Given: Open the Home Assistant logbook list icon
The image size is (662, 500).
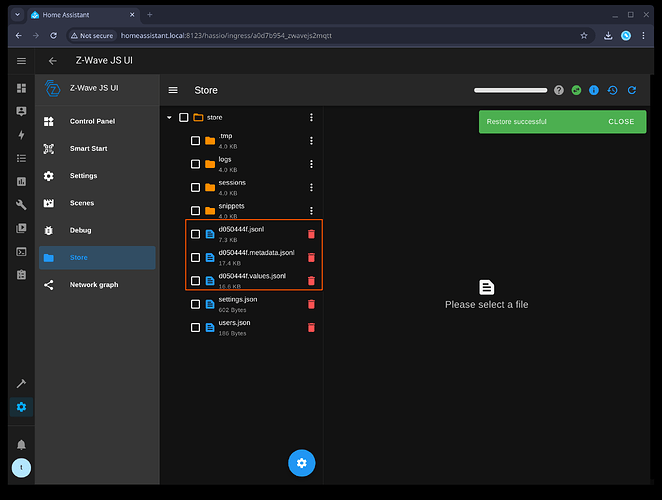Looking at the screenshot, I should pos(21,158).
